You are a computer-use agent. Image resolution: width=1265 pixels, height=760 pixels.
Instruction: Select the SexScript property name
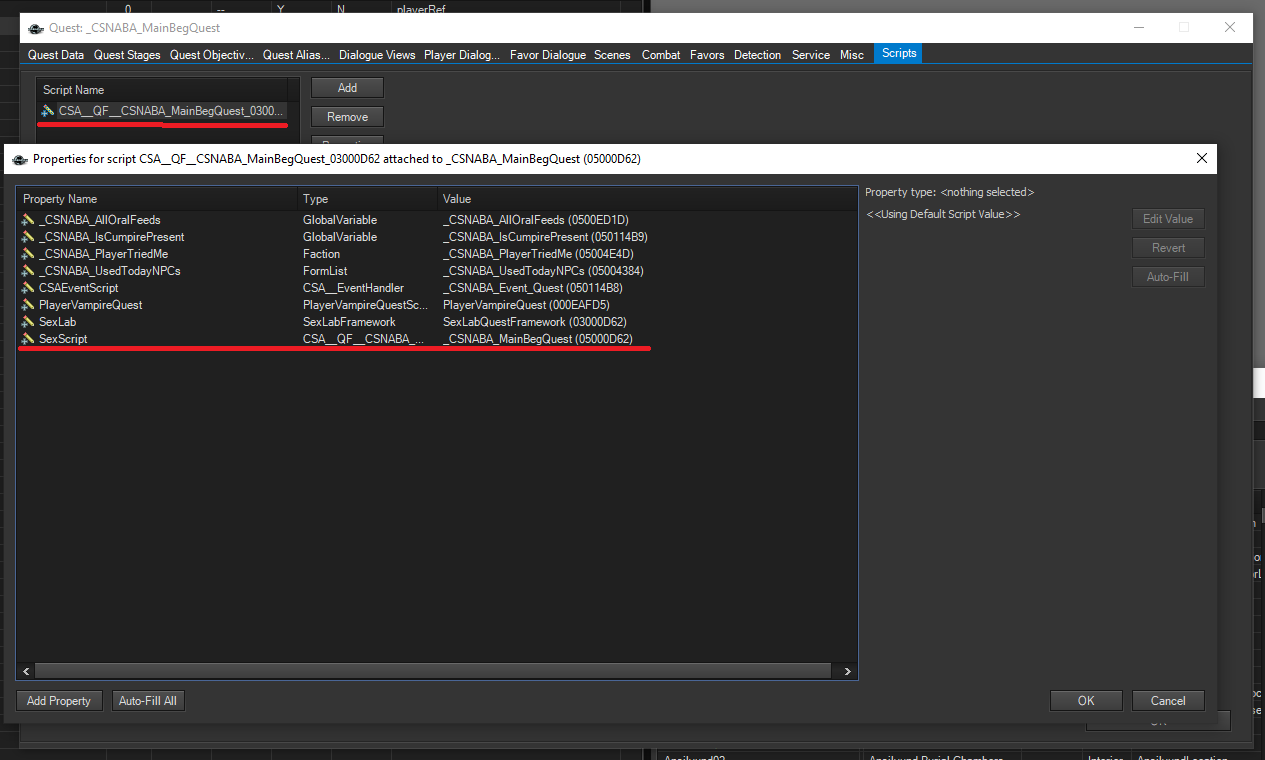point(63,339)
